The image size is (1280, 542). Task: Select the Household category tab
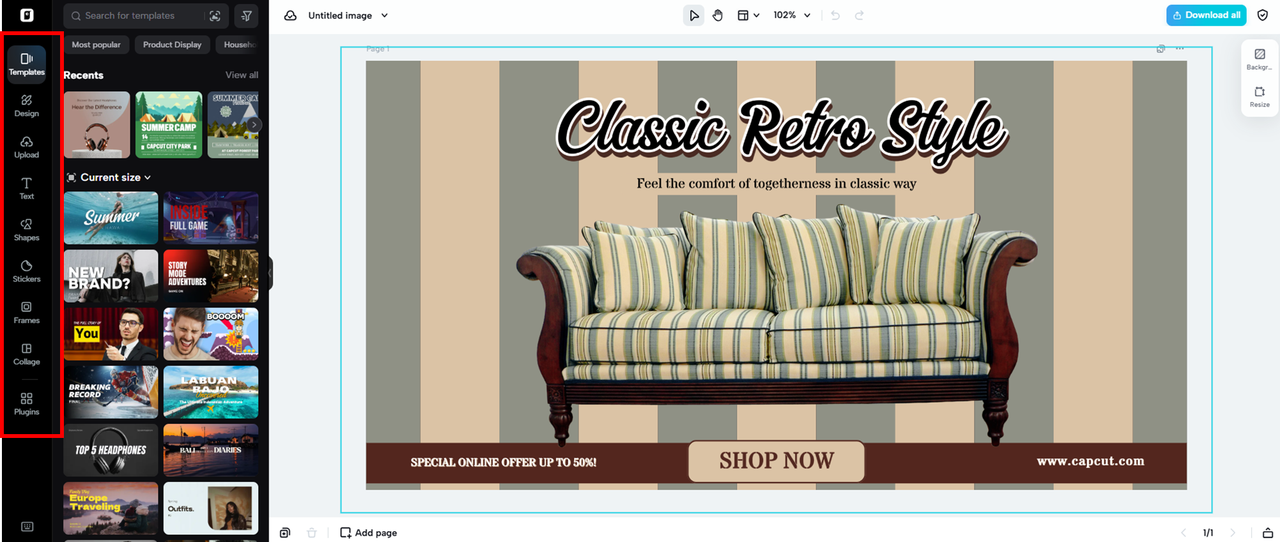(x=238, y=45)
